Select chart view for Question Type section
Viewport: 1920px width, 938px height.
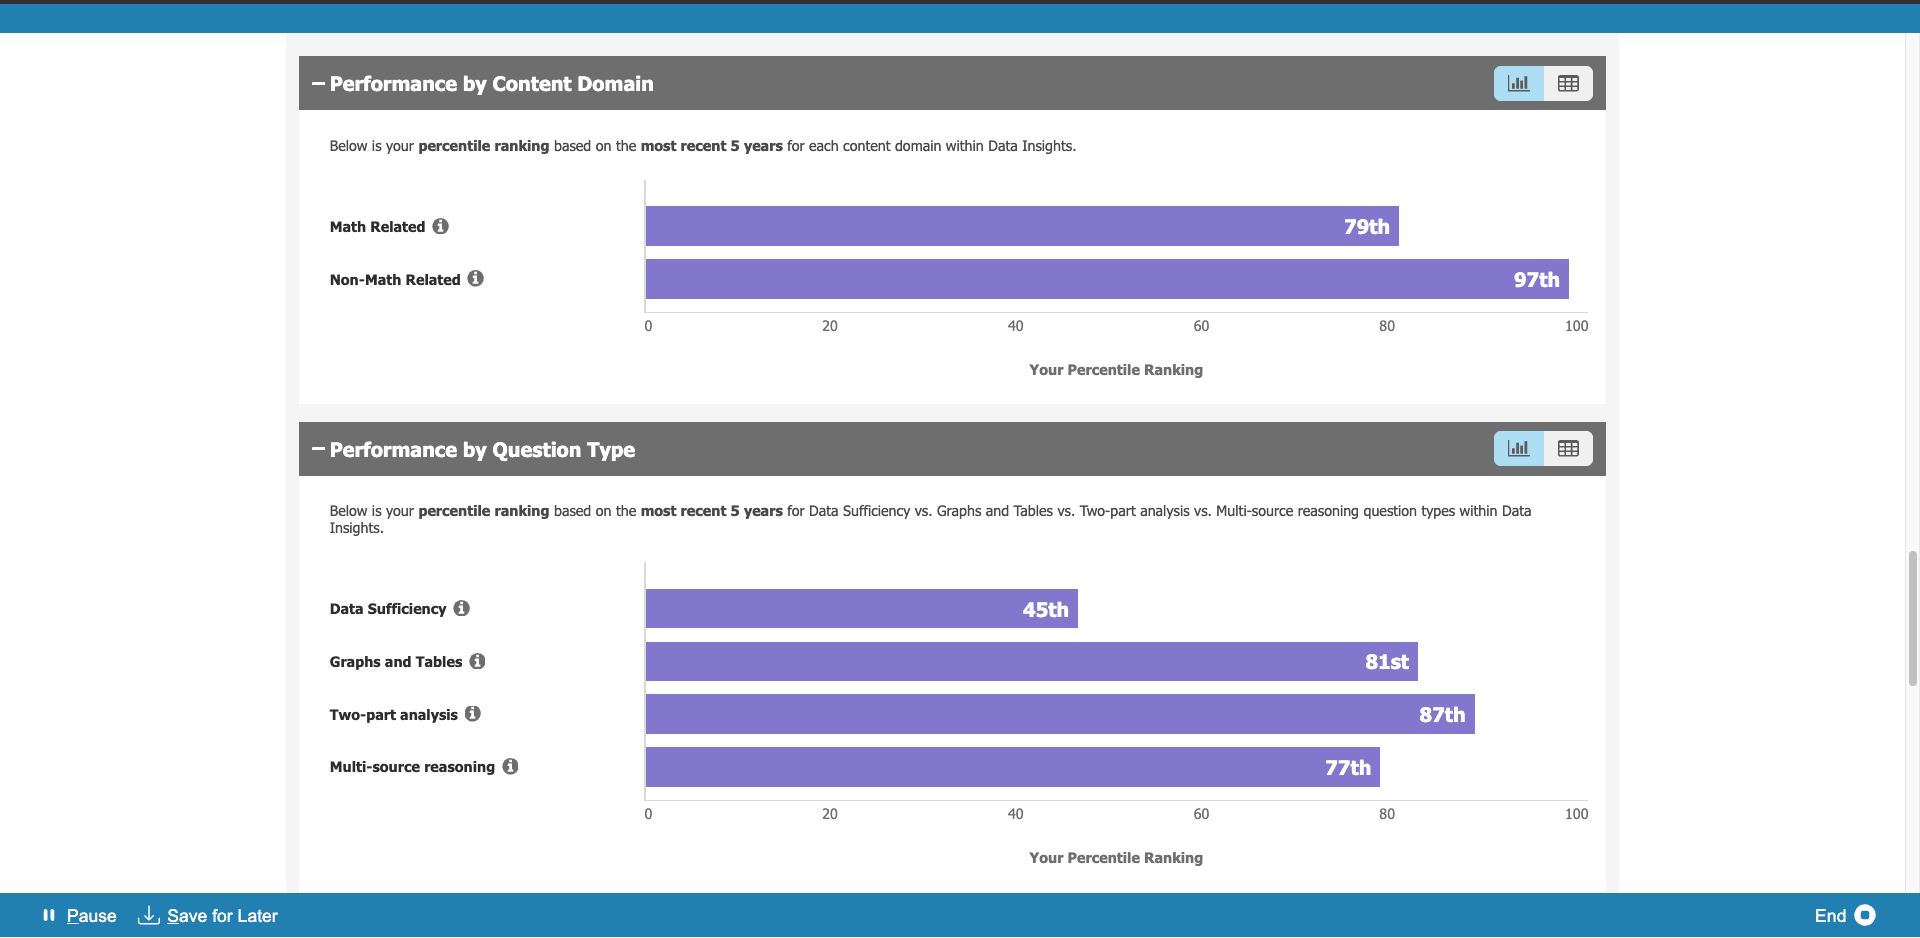[1518, 449]
